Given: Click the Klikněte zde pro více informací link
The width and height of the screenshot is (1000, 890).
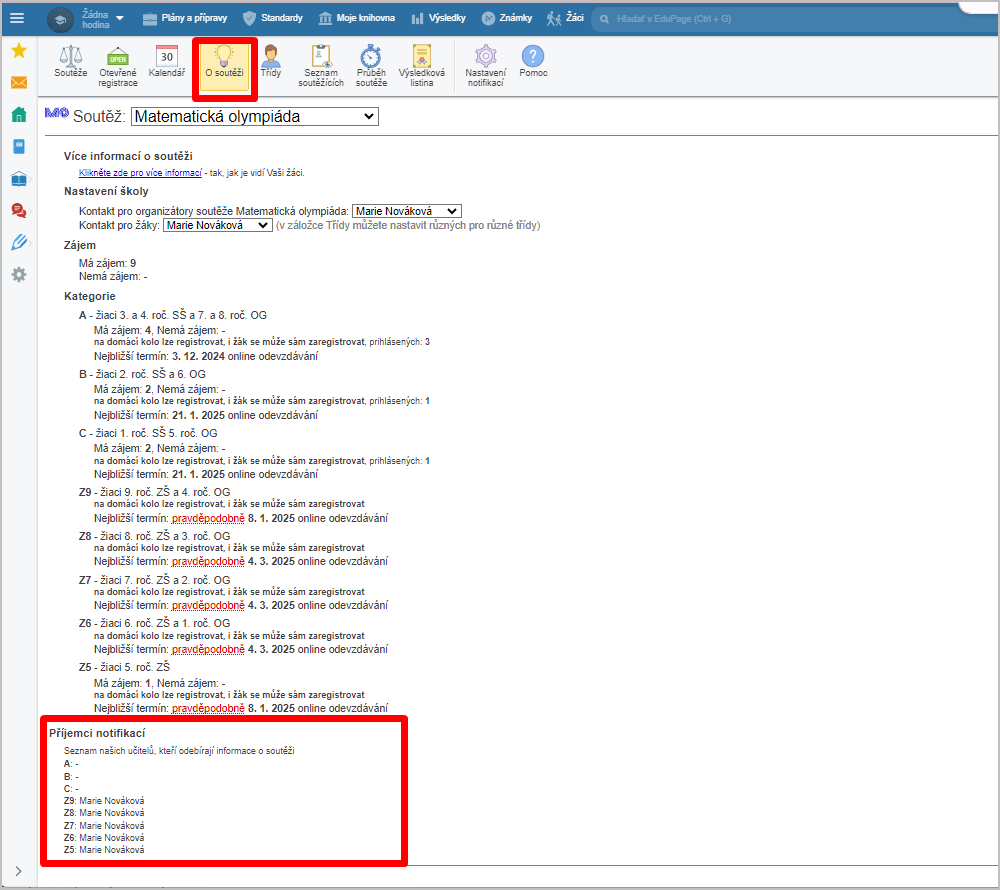Looking at the screenshot, I should (x=140, y=173).
